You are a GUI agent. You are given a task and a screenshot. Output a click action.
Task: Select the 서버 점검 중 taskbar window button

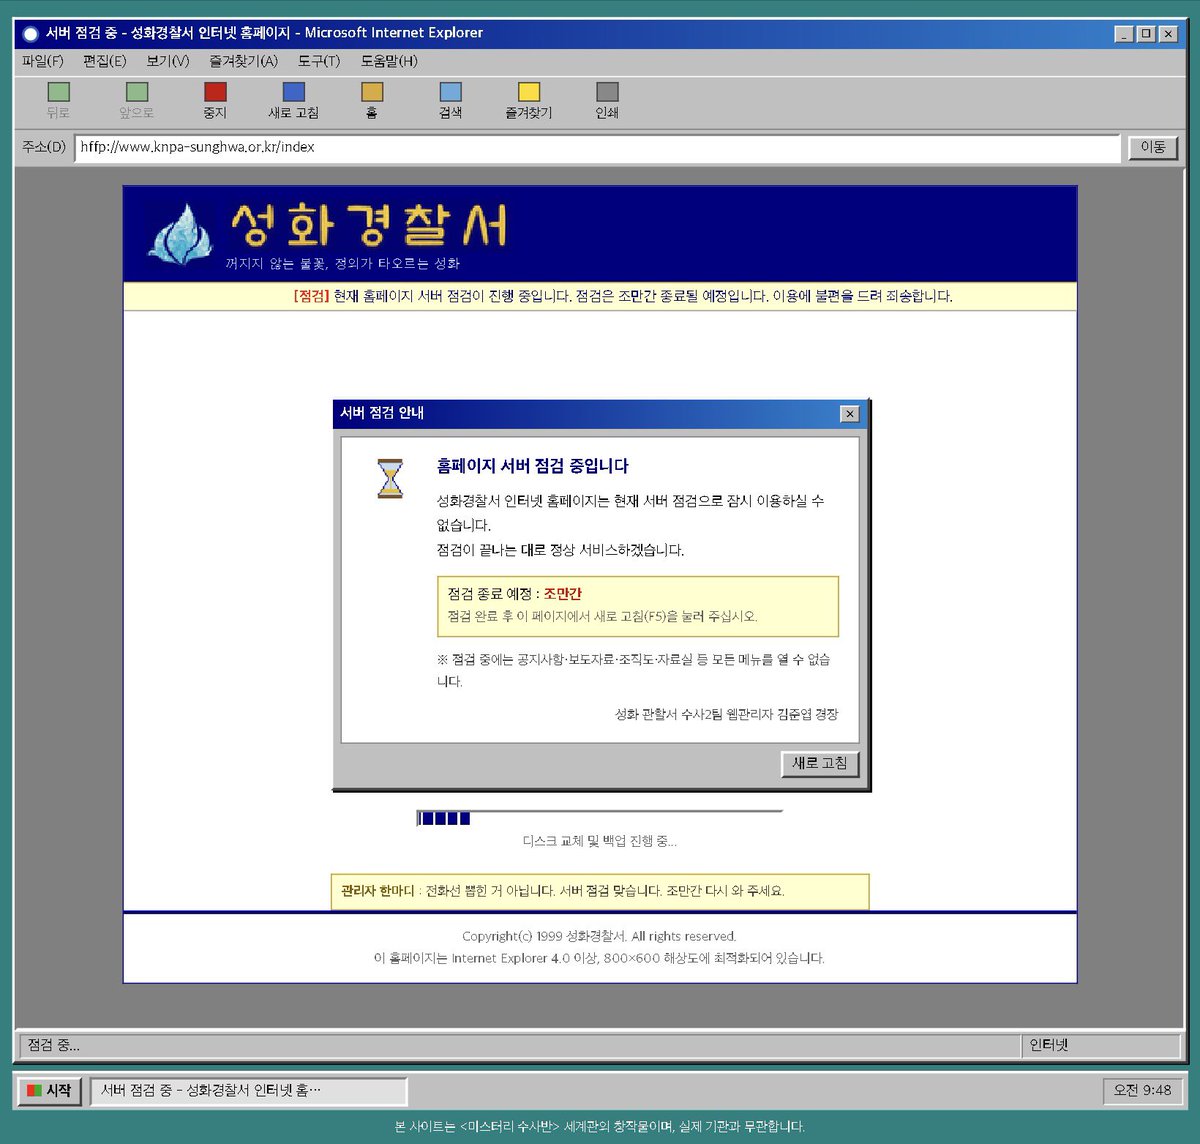click(248, 1090)
